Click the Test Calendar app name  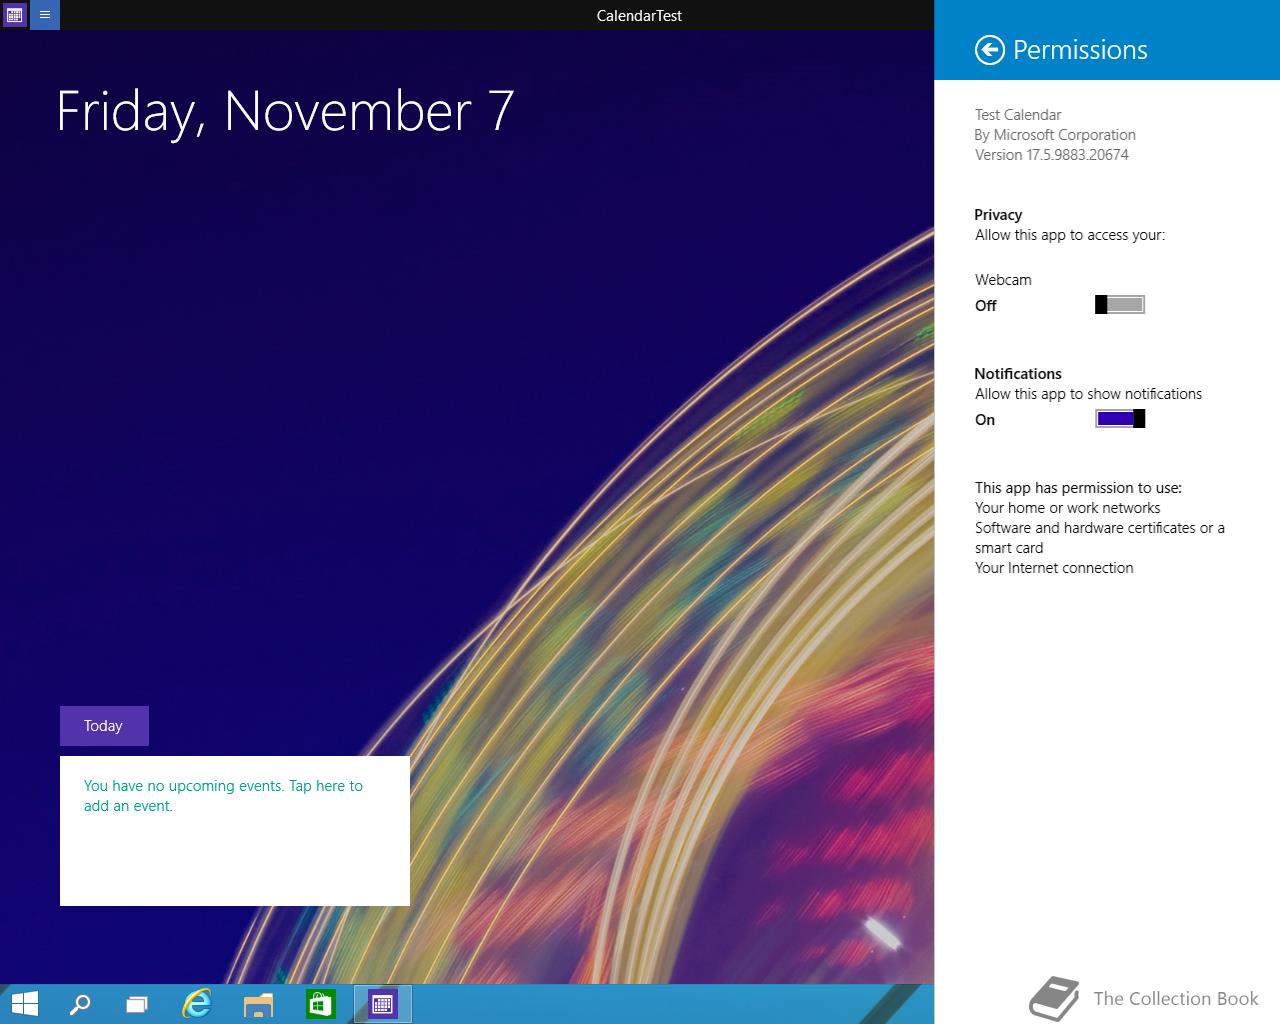(x=1018, y=115)
